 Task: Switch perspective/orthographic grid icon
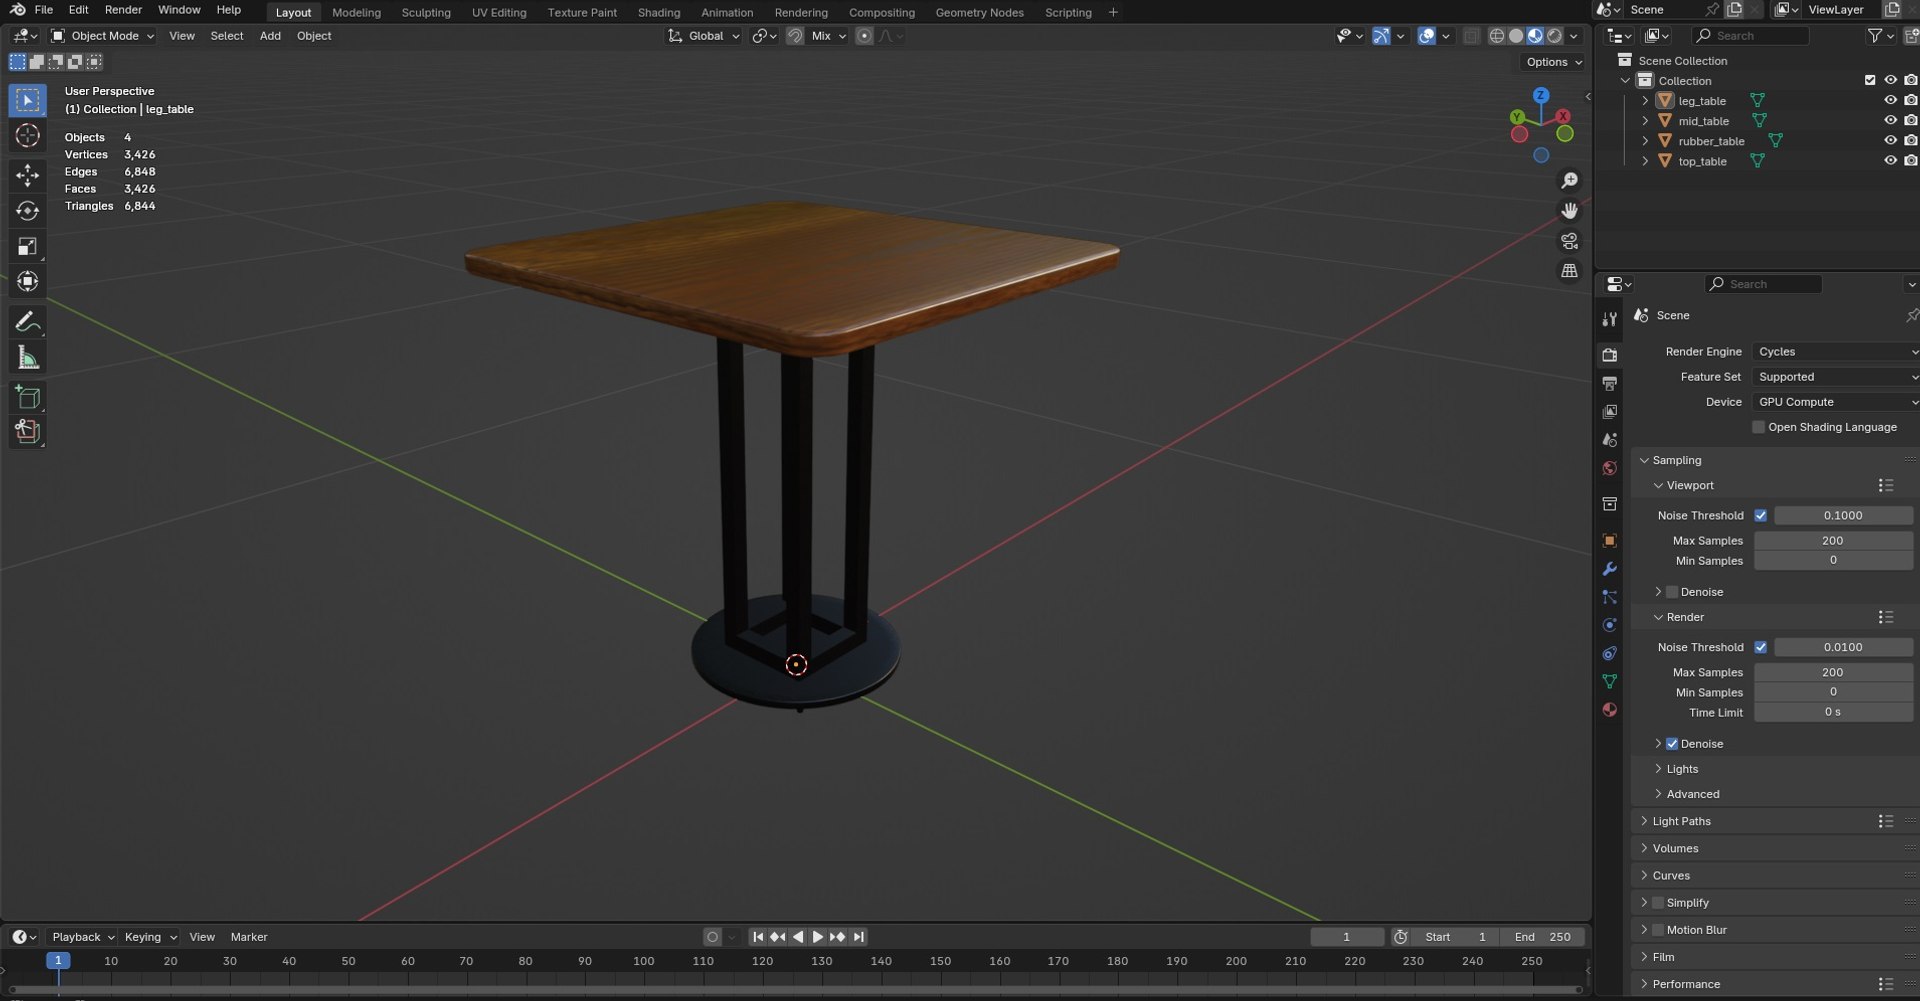(x=1570, y=271)
